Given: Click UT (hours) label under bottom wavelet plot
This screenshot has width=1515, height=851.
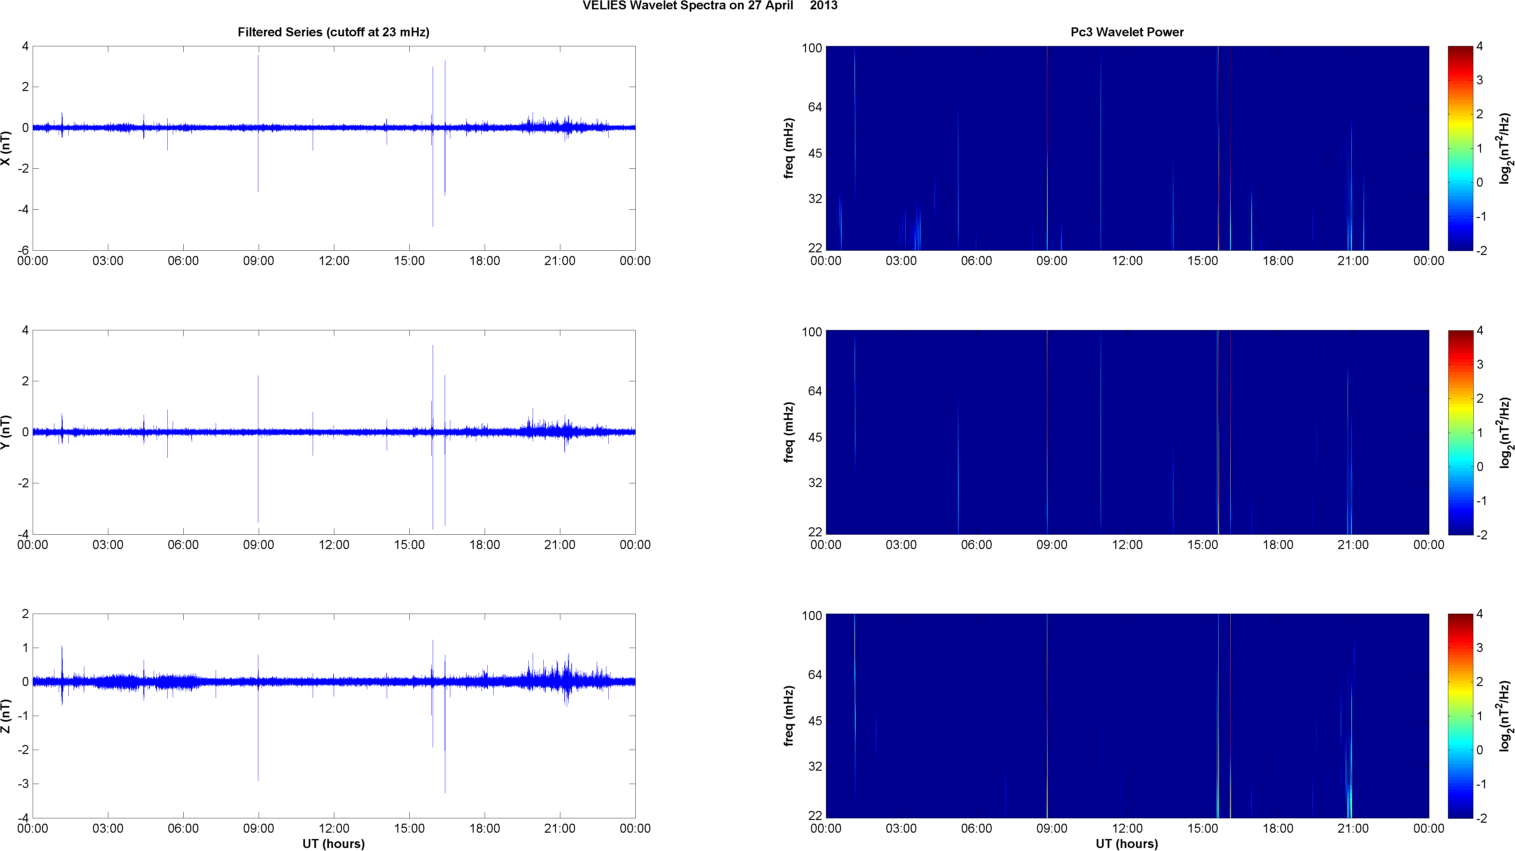Looking at the screenshot, I should click(1127, 844).
